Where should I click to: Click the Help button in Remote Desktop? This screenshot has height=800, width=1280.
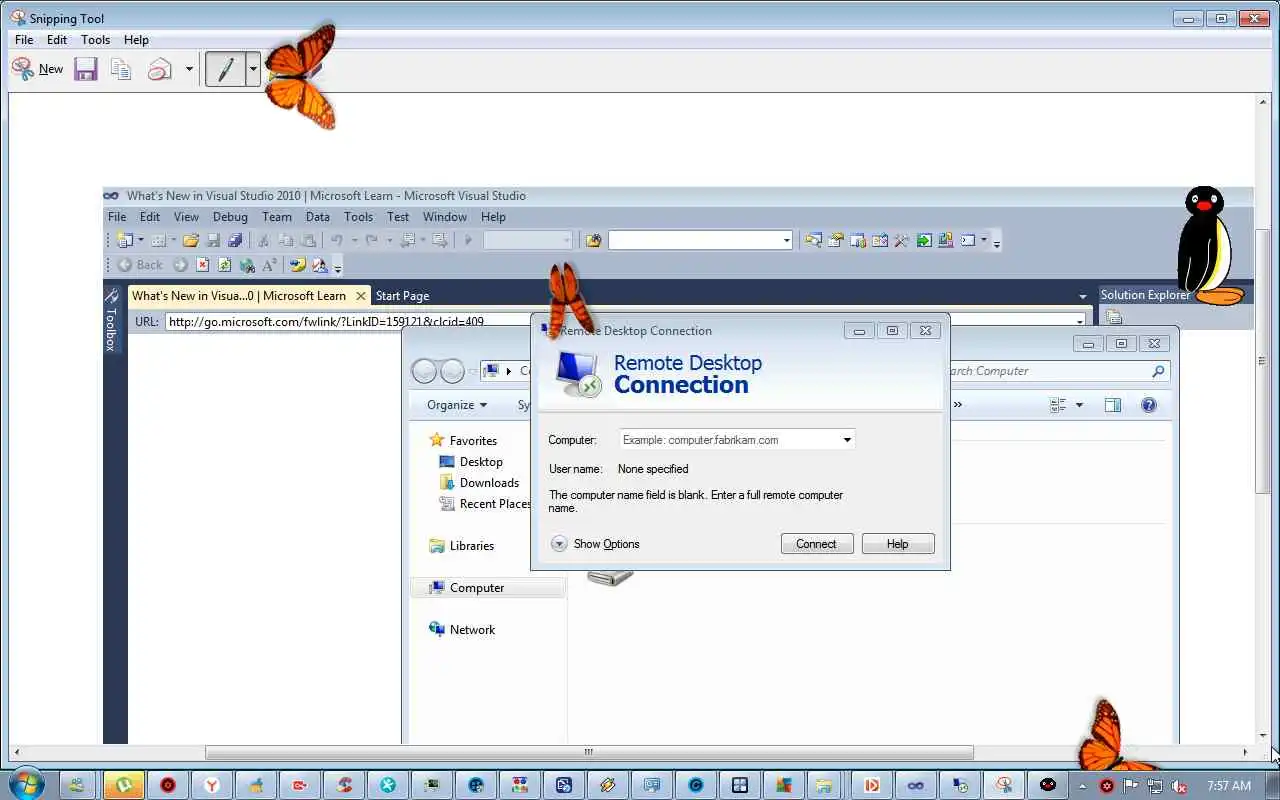898,544
